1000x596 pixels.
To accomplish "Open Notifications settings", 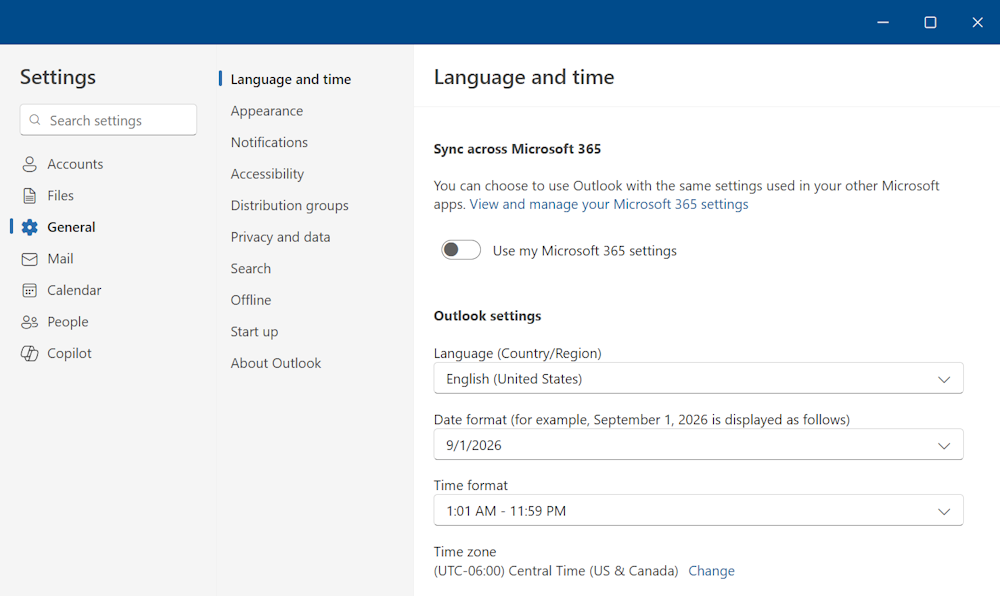I will tap(269, 142).
